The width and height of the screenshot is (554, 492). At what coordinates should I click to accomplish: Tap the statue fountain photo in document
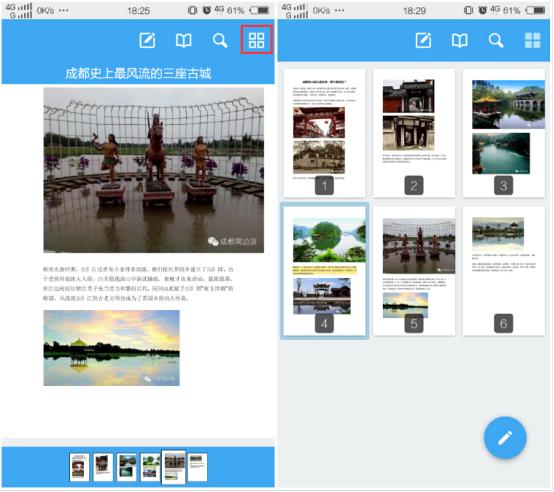pyautogui.click(x=153, y=170)
